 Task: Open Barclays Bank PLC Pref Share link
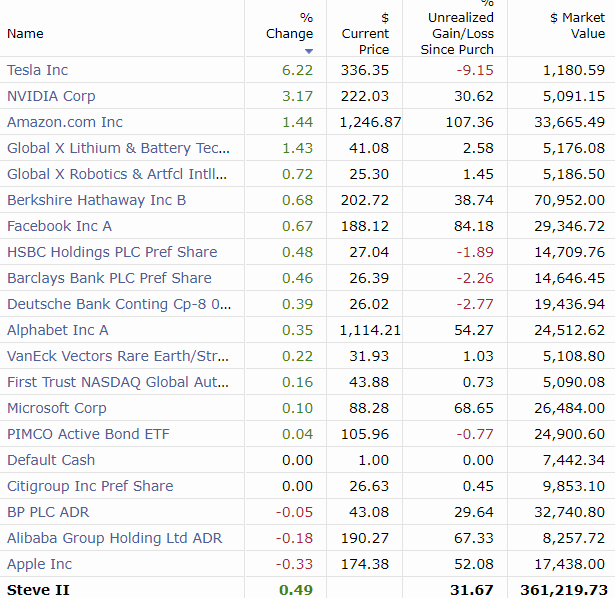click(109, 278)
